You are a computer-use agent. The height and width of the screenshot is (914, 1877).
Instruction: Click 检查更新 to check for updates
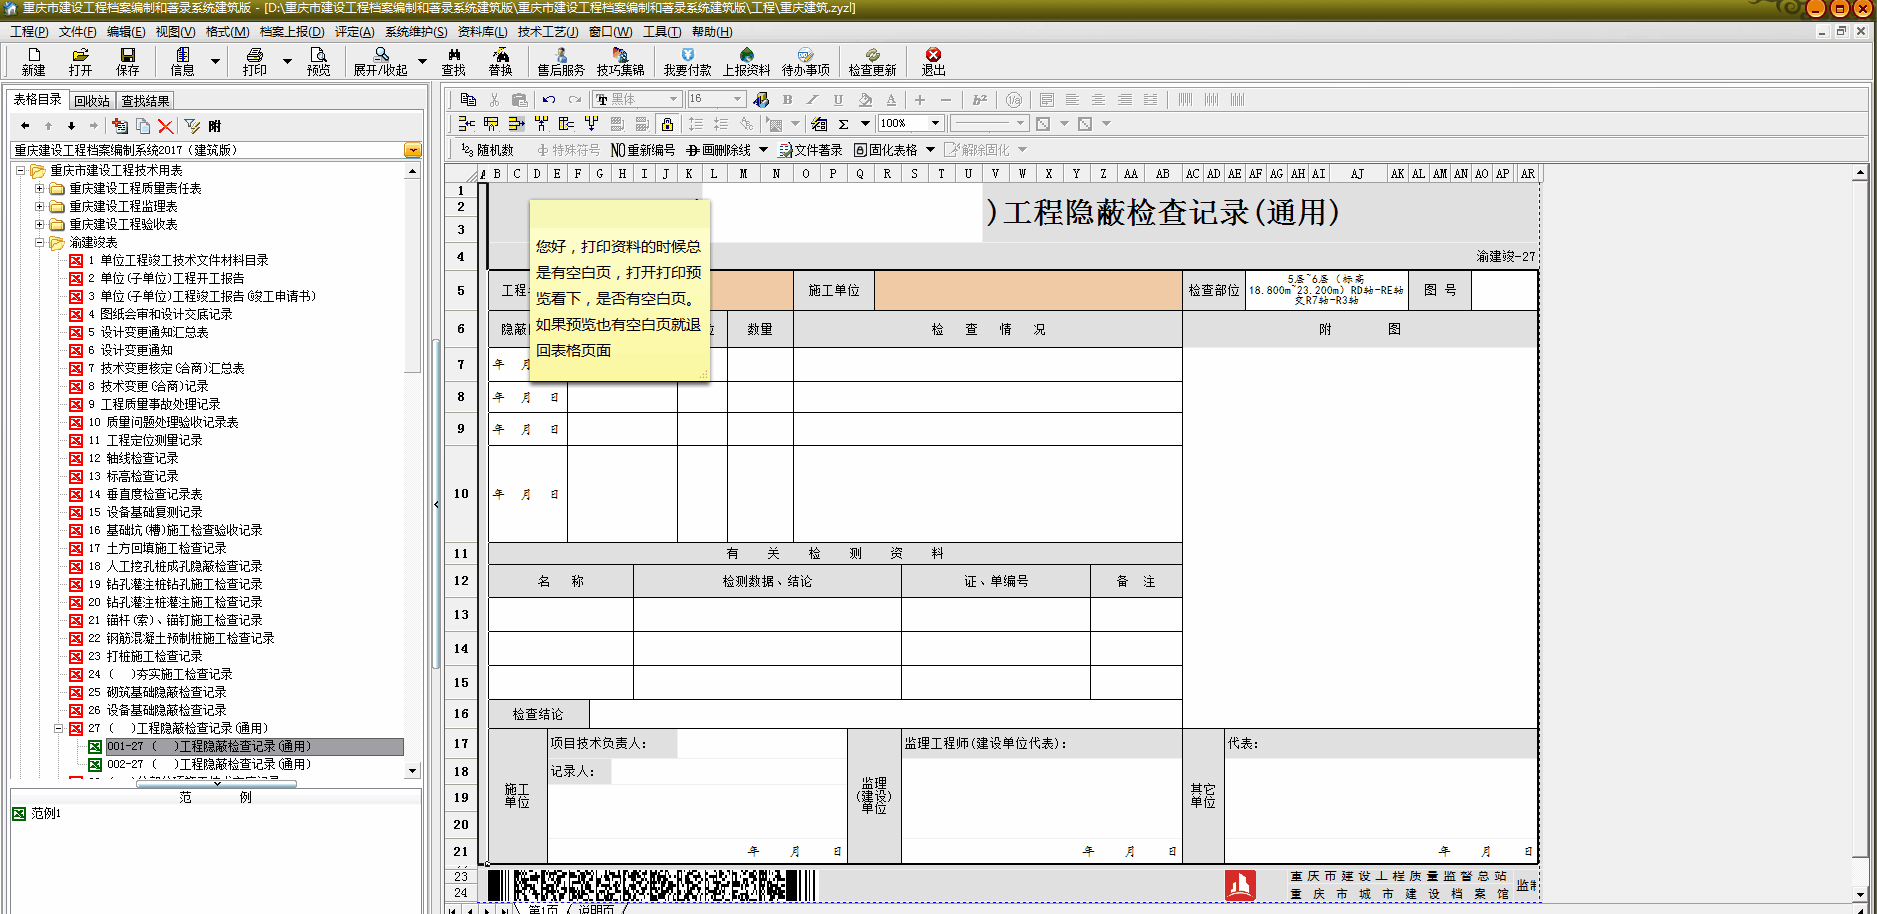click(872, 61)
